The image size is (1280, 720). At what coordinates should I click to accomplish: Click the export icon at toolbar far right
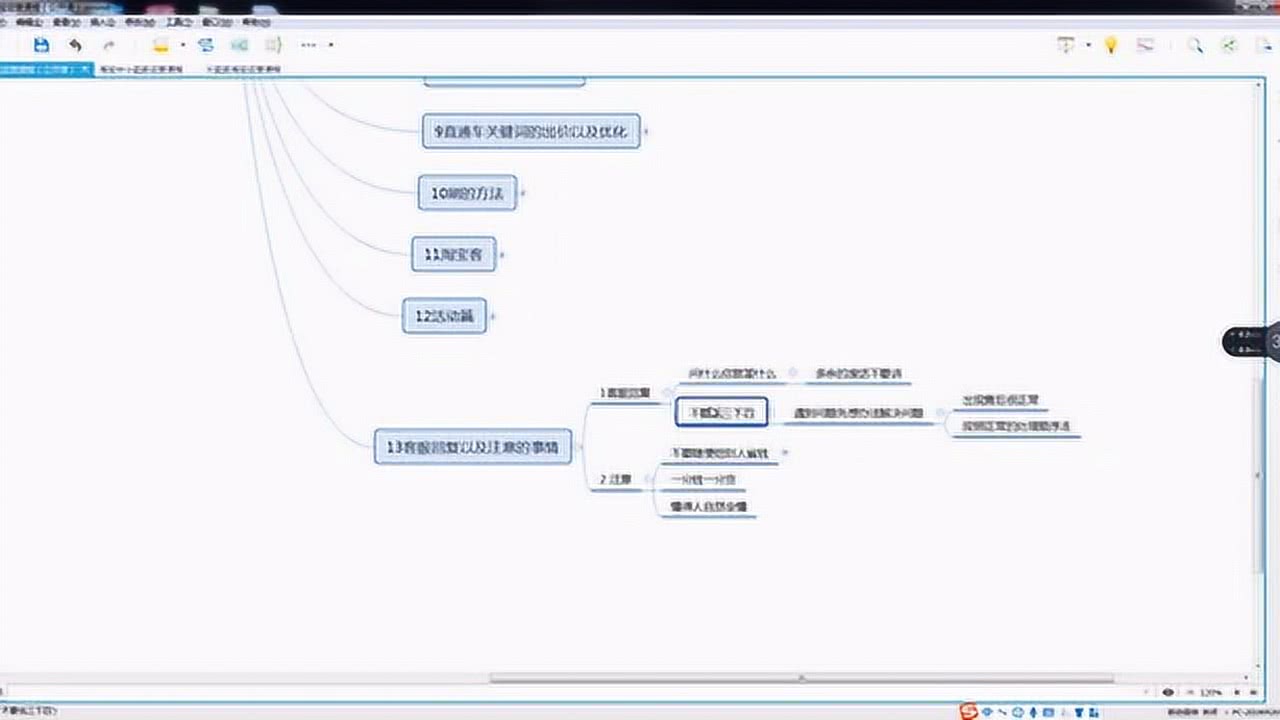tap(1262, 45)
